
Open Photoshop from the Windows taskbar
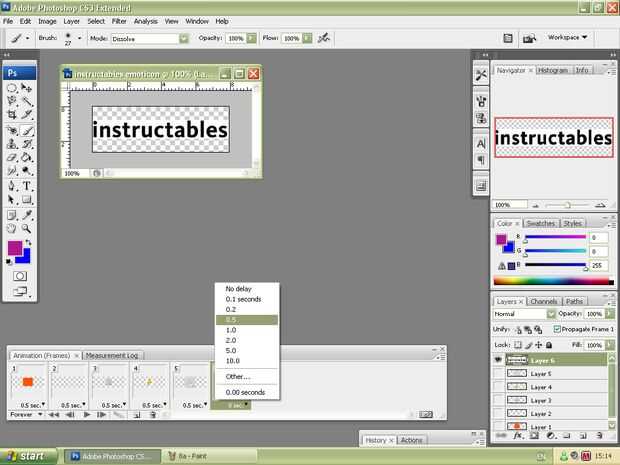coord(112,456)
